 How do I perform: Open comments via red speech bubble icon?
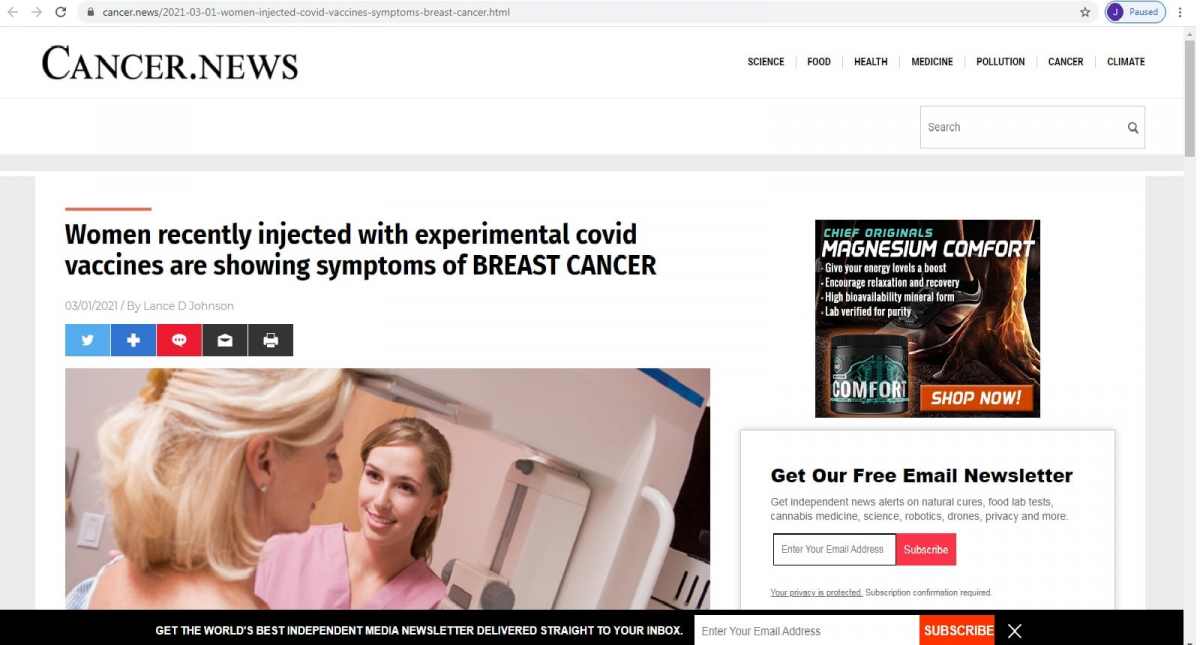click(x=179, y=340)
